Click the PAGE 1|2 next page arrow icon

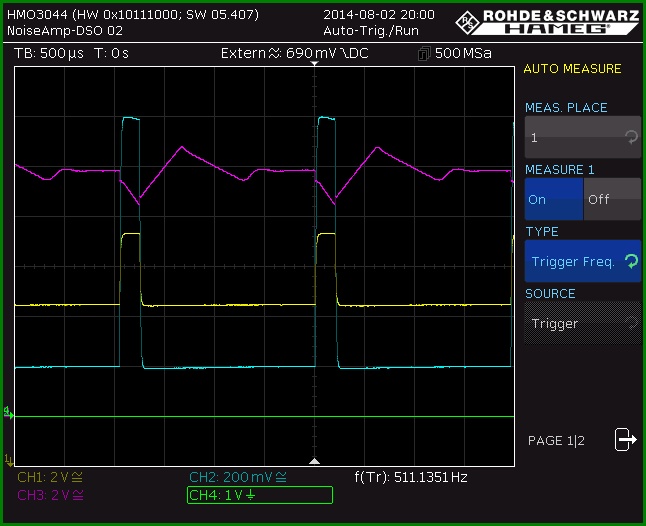point(626,440)
